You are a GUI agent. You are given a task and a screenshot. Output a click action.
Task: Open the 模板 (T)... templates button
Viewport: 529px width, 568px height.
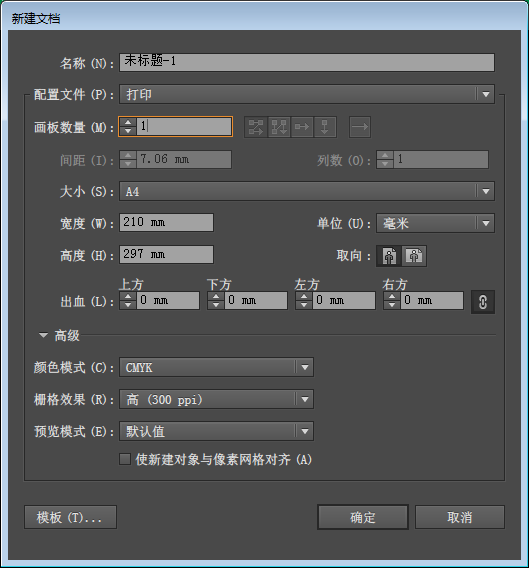70,517
